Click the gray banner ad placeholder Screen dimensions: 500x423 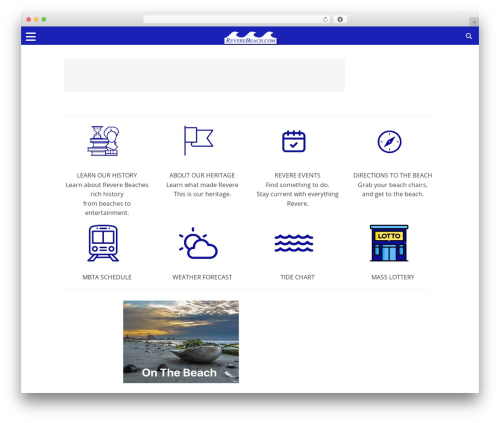point(204,75)
